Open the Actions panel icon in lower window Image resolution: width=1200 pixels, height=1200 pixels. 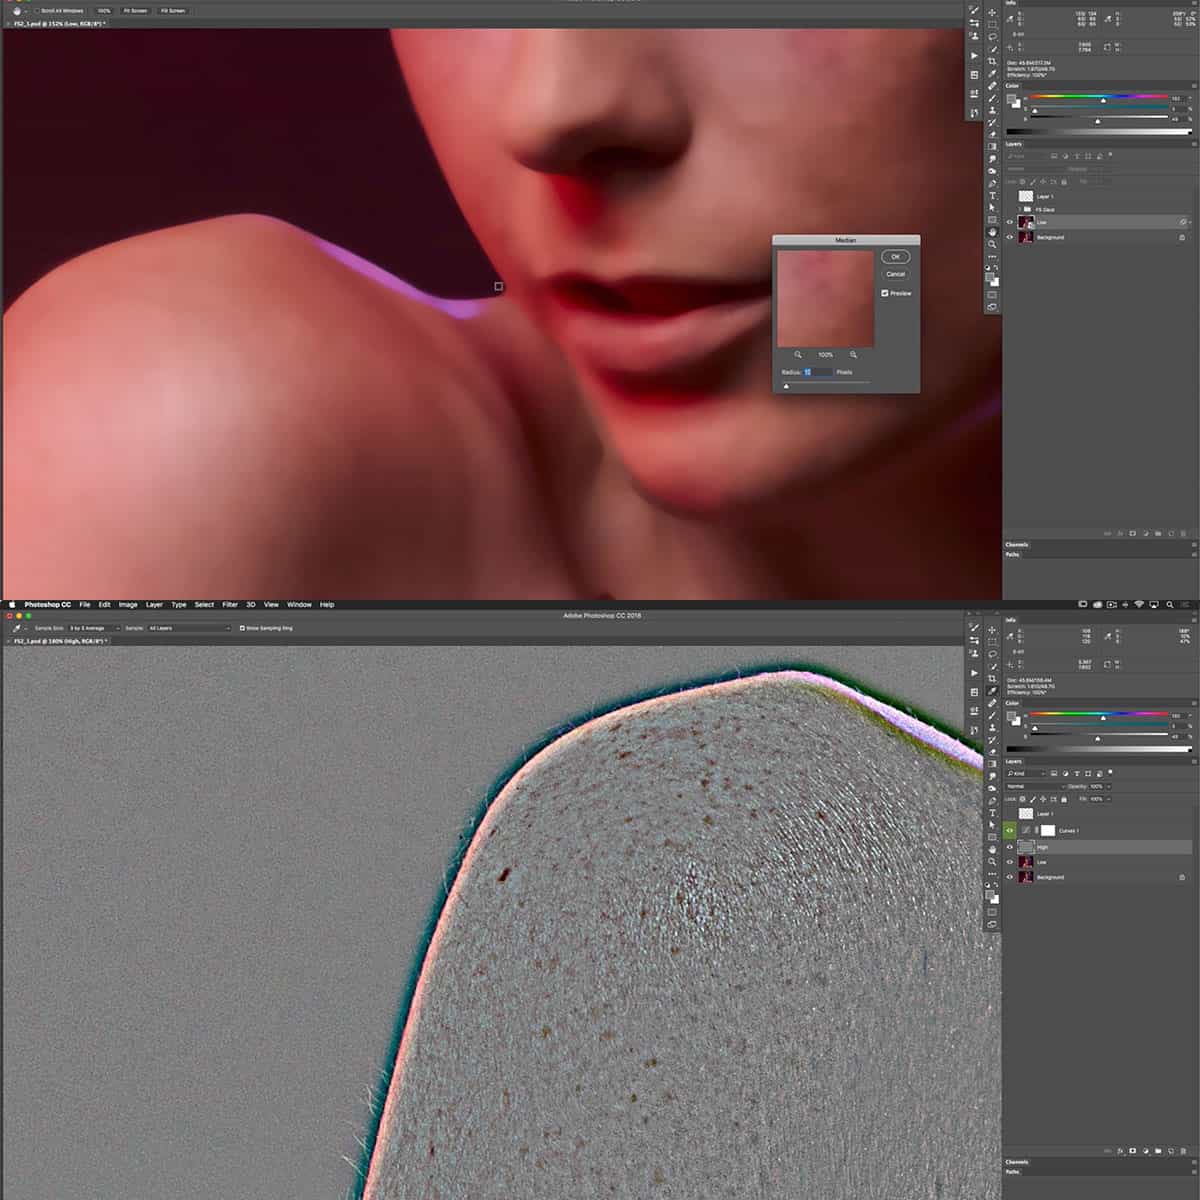(974, 673)
